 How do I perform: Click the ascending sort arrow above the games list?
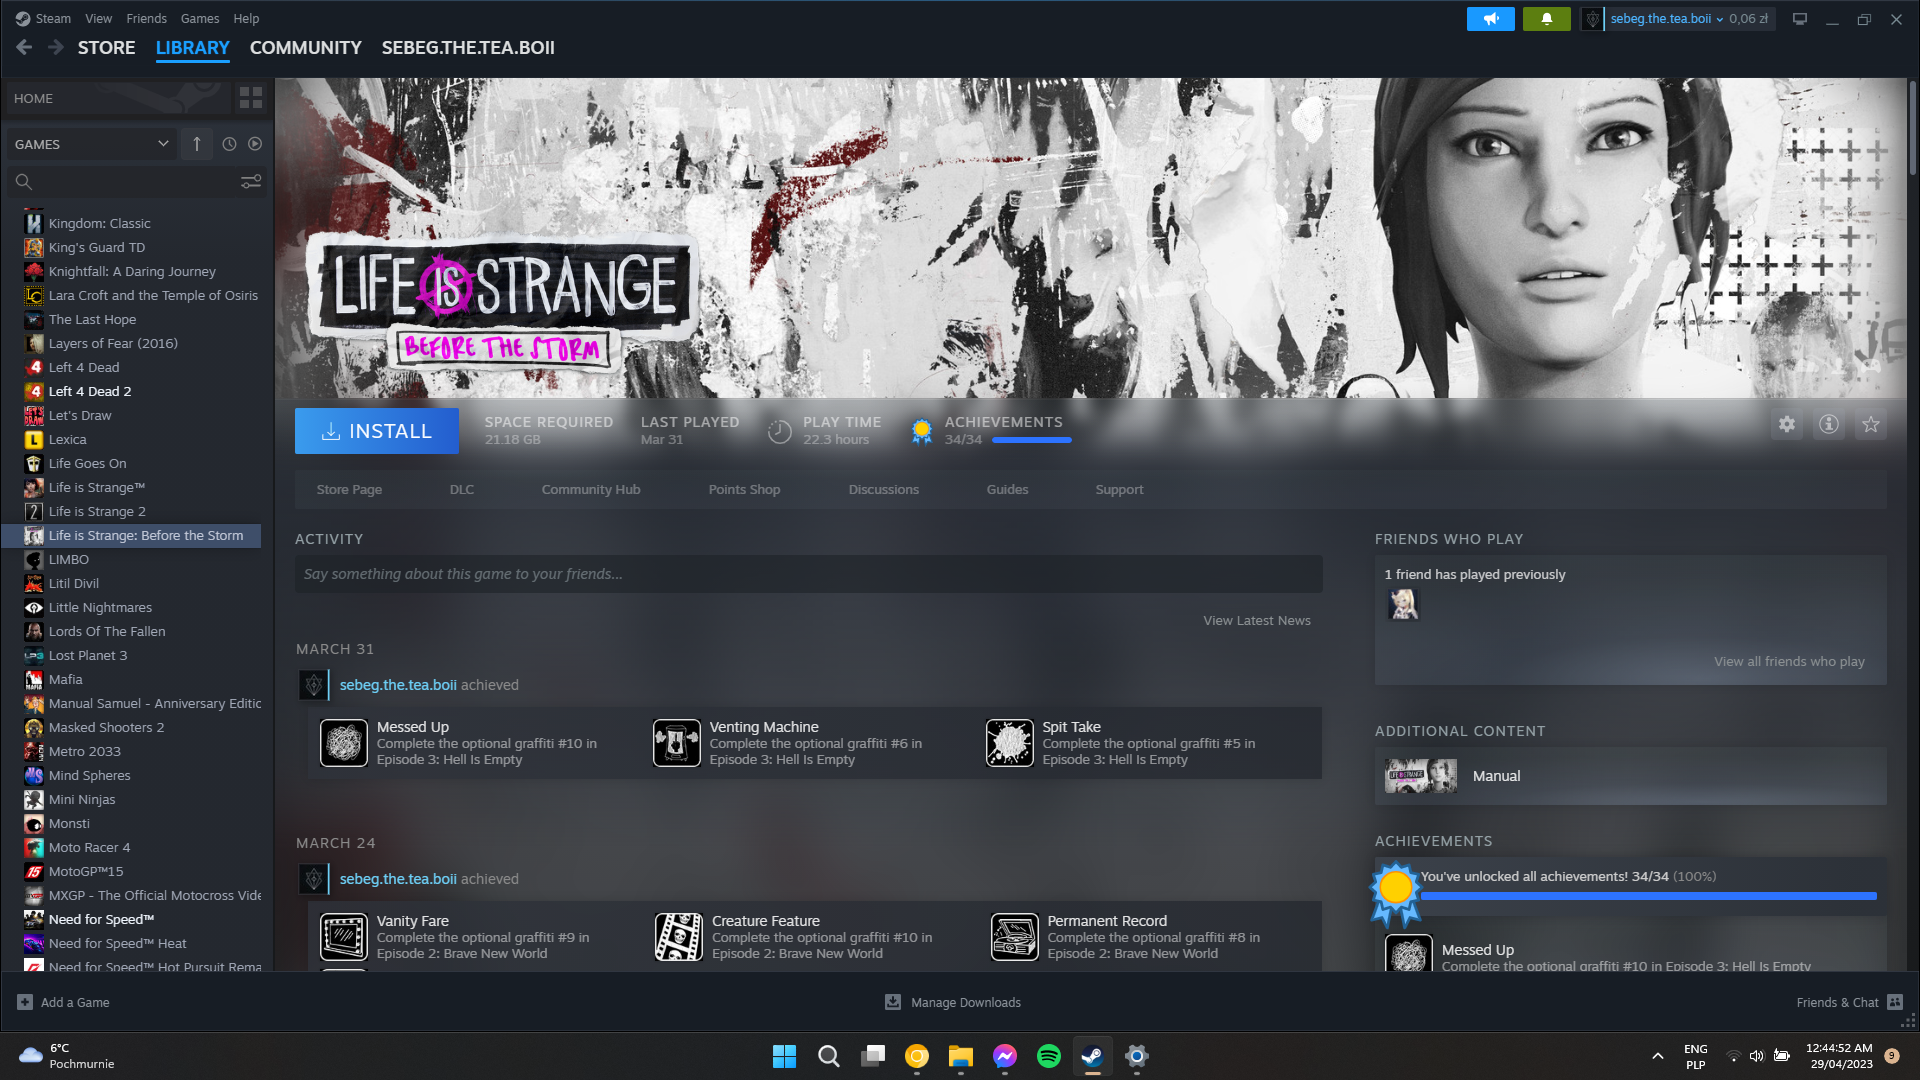tap(196, 144)
